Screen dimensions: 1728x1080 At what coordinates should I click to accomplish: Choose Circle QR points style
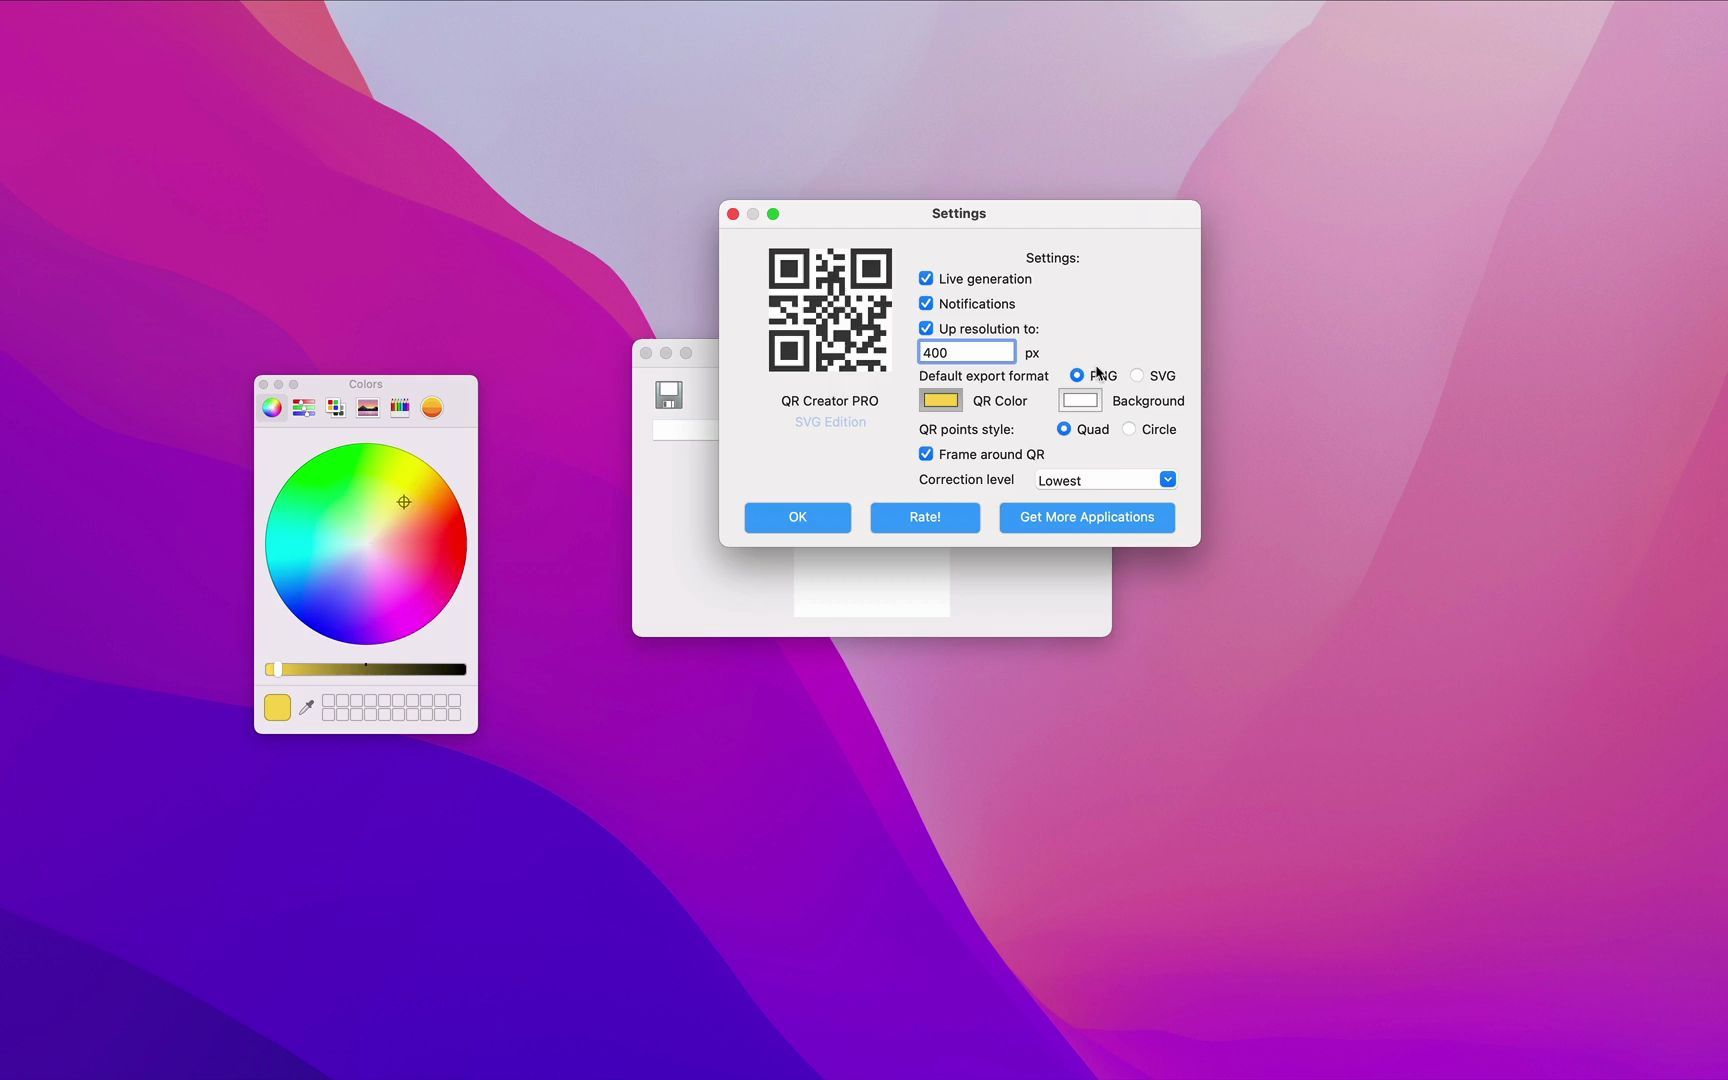pyautogui.click(x=1129, y=429)
